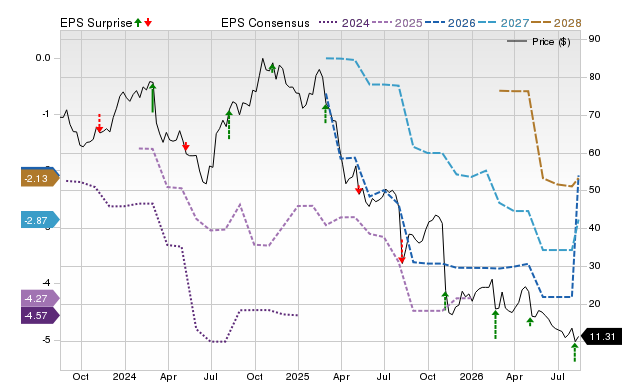Image resolution: width=640 pixels, height=382 pixels.
Task: Click the black 11.31 price tag
Action: pyautogui.click(x=601, y=337)
